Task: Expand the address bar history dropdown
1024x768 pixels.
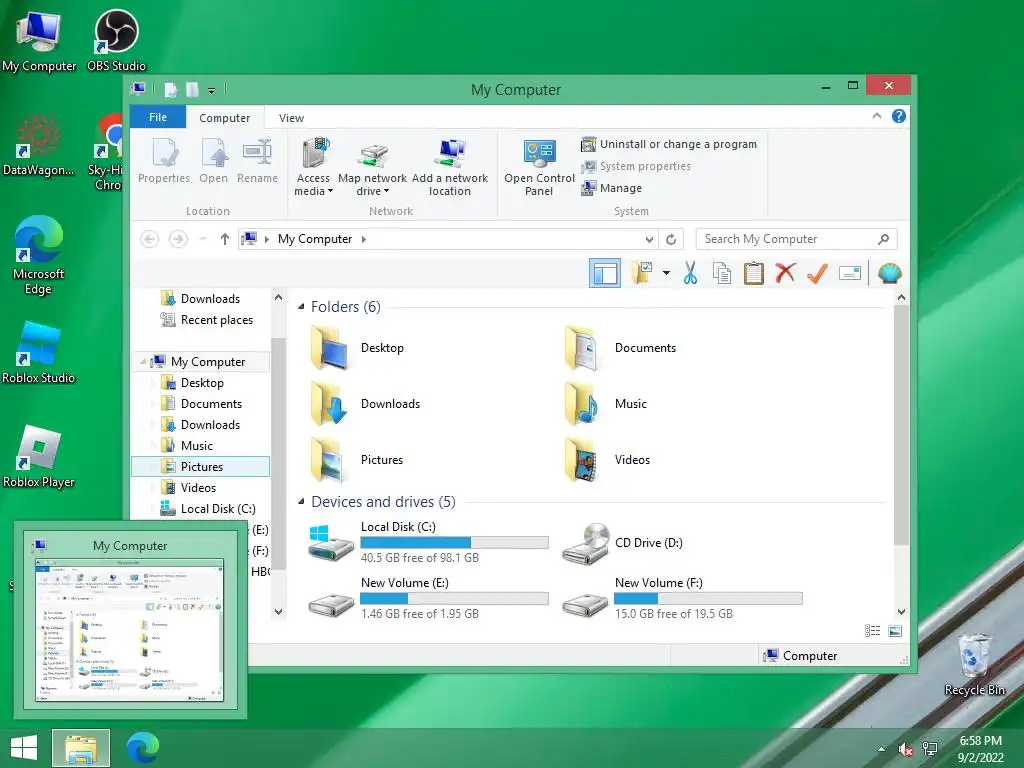Action: click(649, 240)
